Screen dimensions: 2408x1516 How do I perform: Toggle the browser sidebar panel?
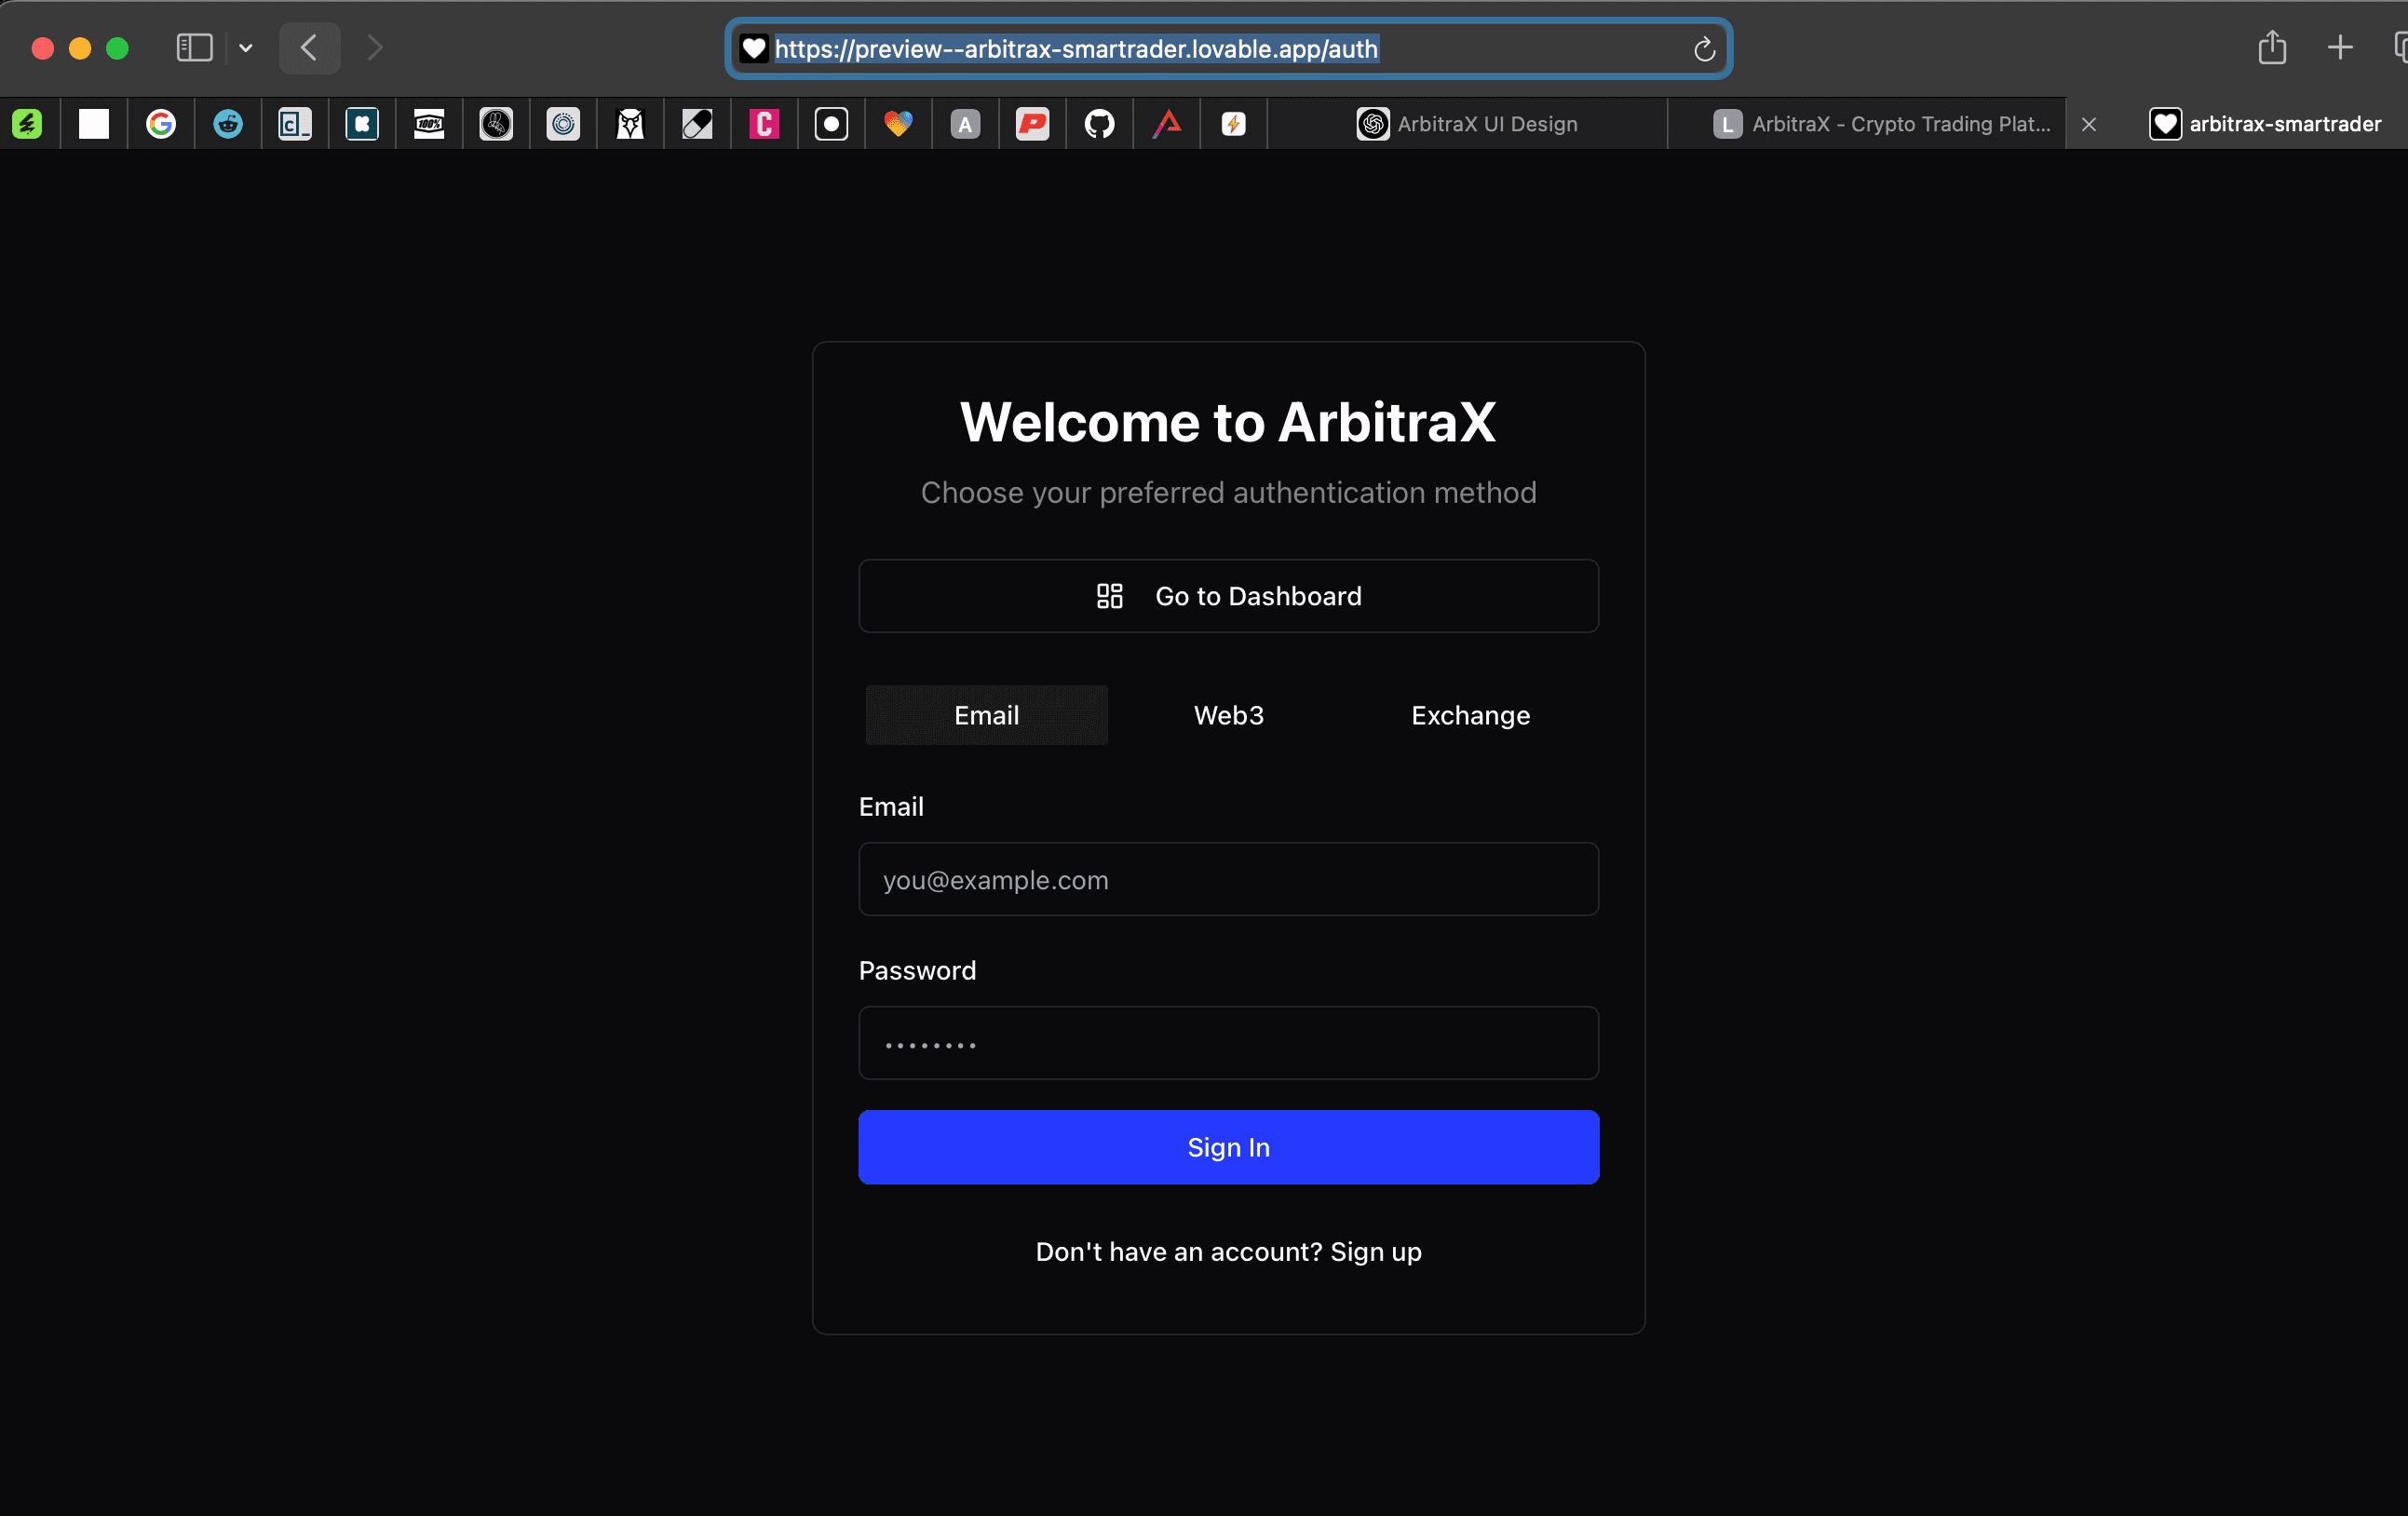194,47
